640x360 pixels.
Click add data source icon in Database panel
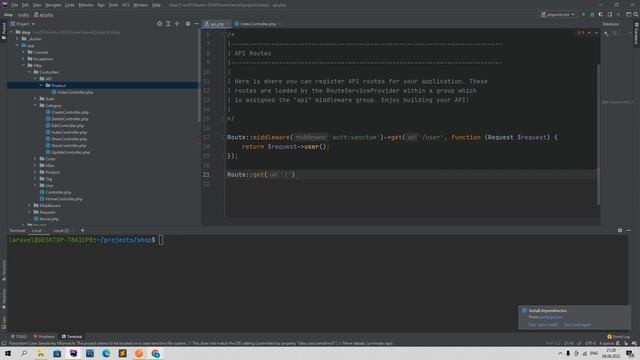(x=606, y=33)
